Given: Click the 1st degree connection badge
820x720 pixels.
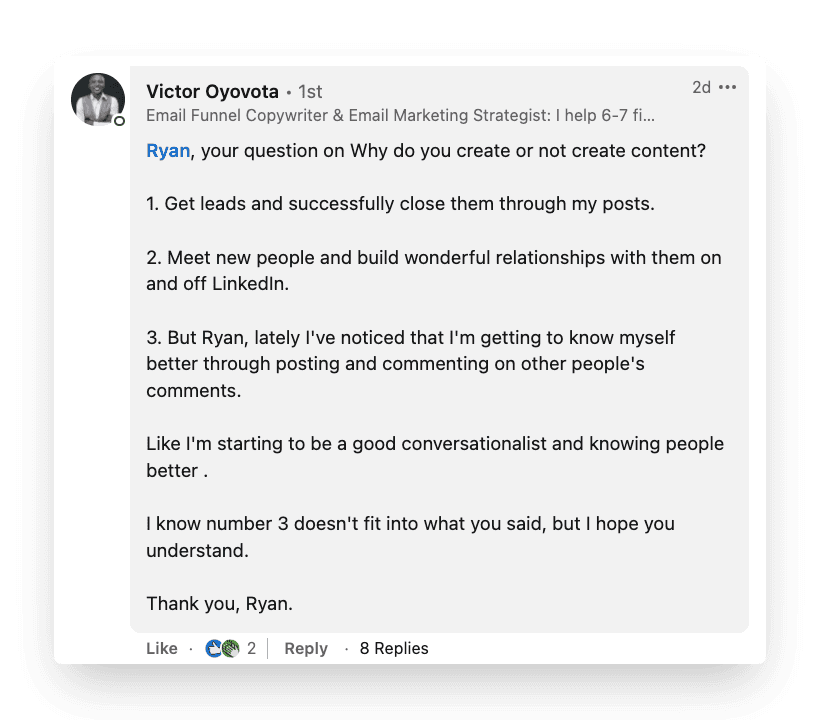Looking at the screenshot, I should coord(310,92).
